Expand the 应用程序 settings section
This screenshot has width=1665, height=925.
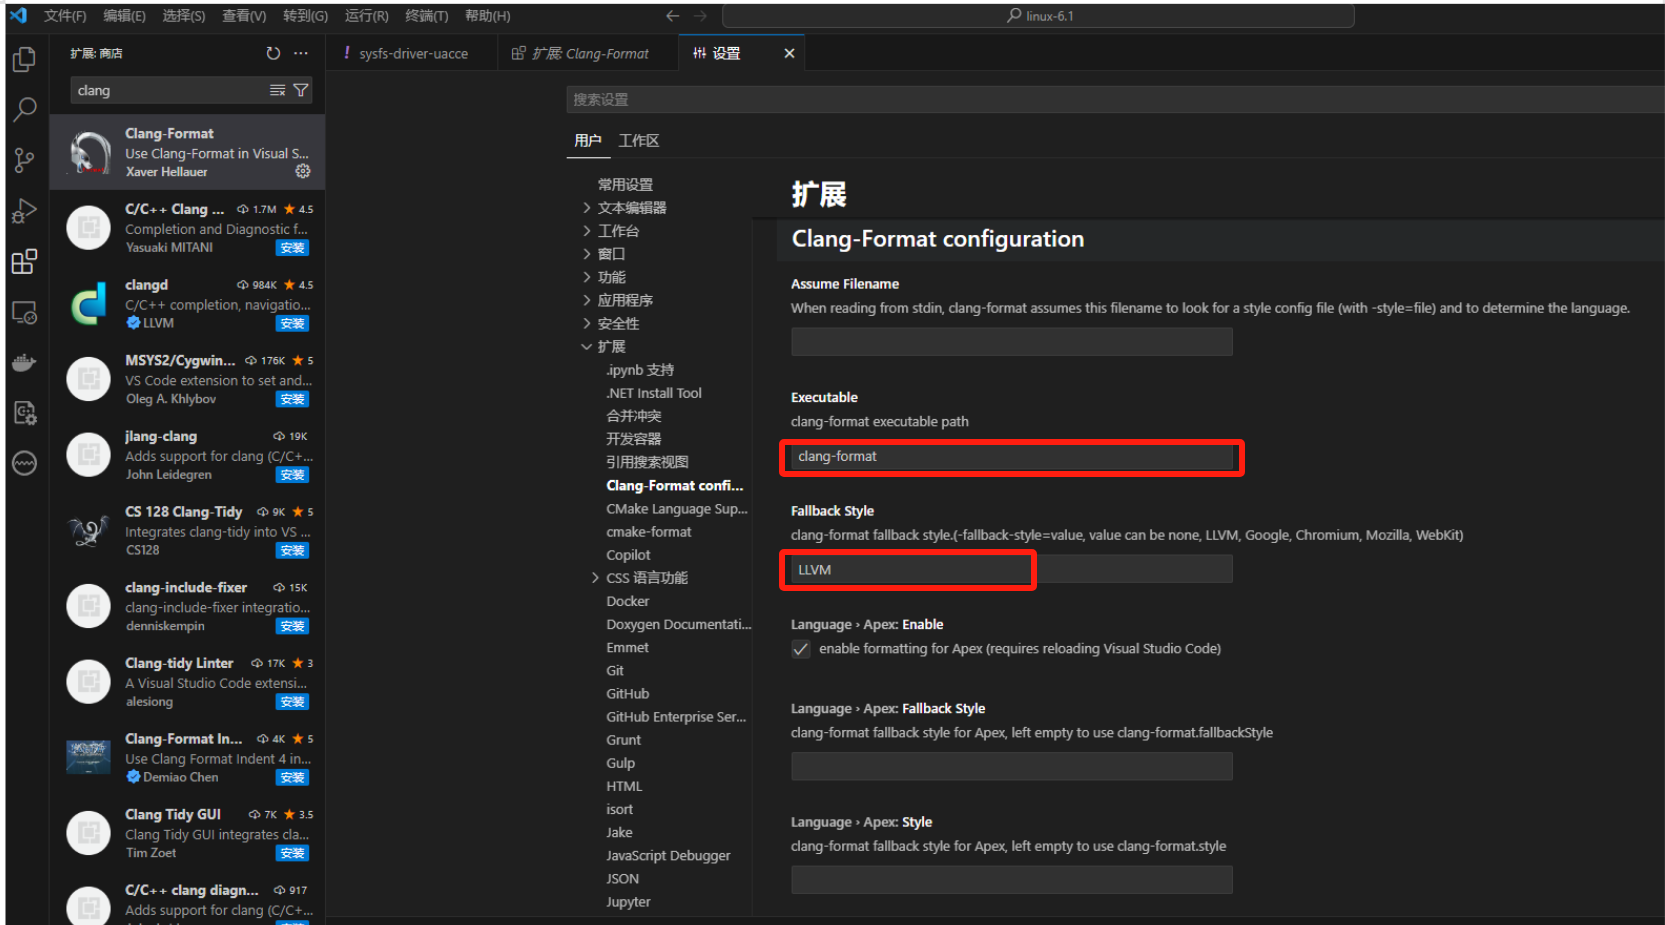587,300
